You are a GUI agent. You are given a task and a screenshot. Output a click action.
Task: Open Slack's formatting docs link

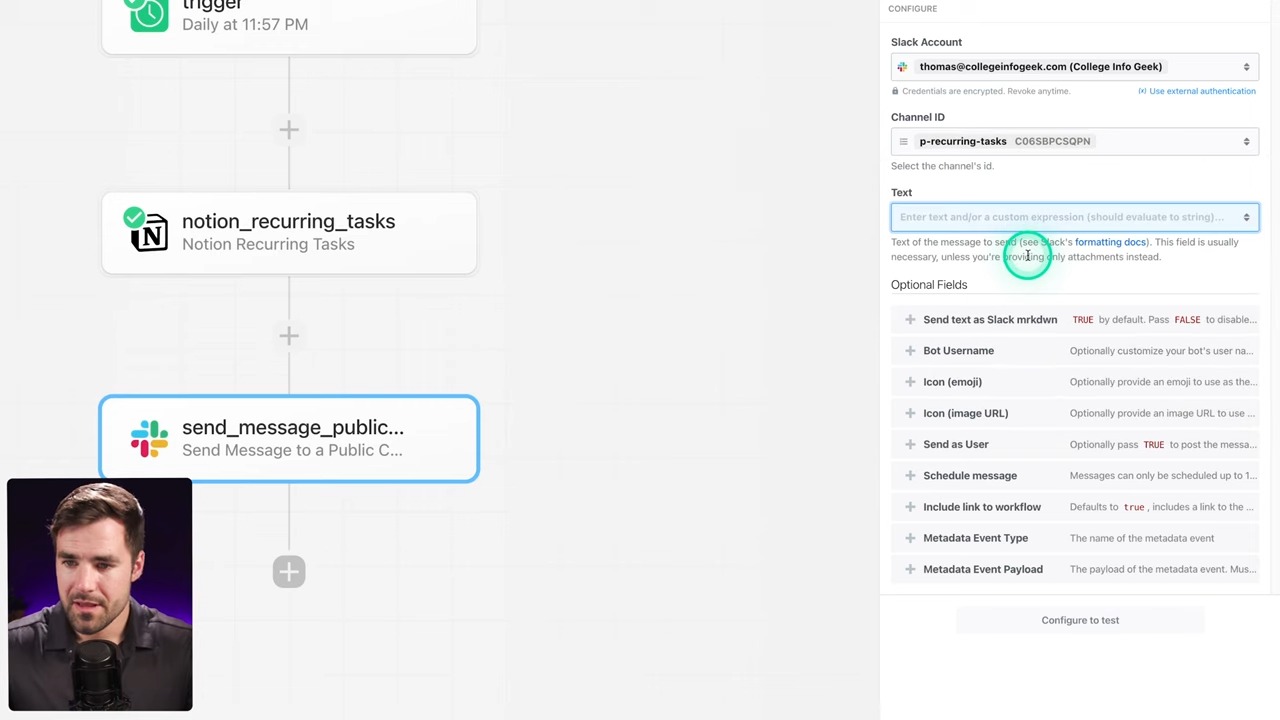[x=1110, y=242]
